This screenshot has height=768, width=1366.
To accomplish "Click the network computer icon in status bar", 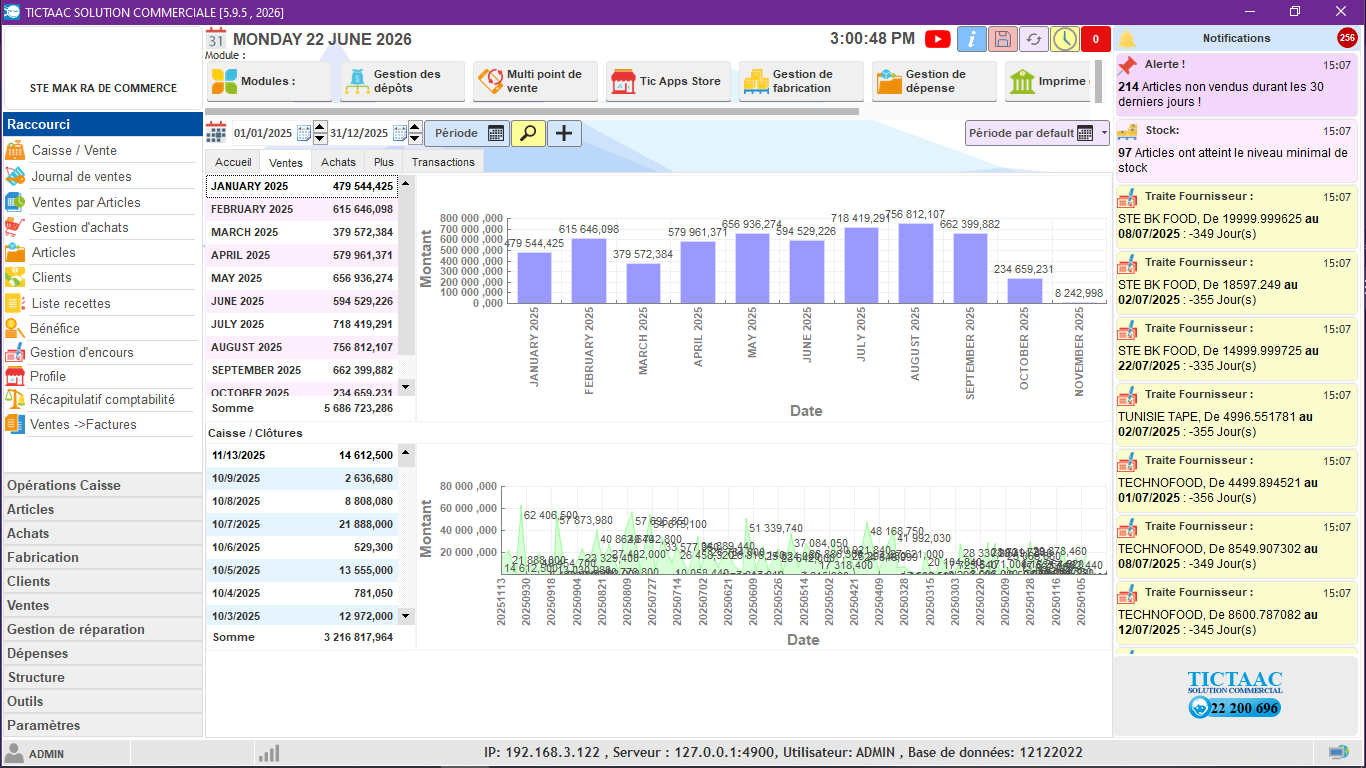I will [x=1338, y=752].
